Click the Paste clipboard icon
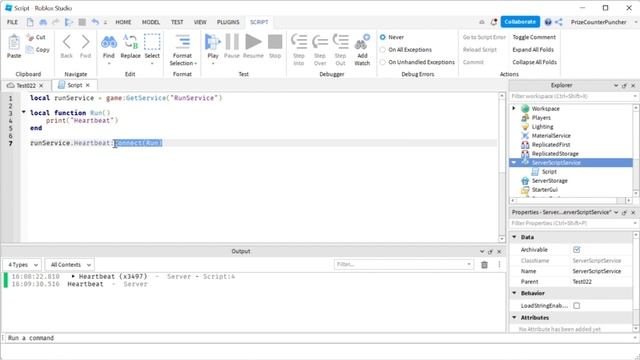 point(14,42)
